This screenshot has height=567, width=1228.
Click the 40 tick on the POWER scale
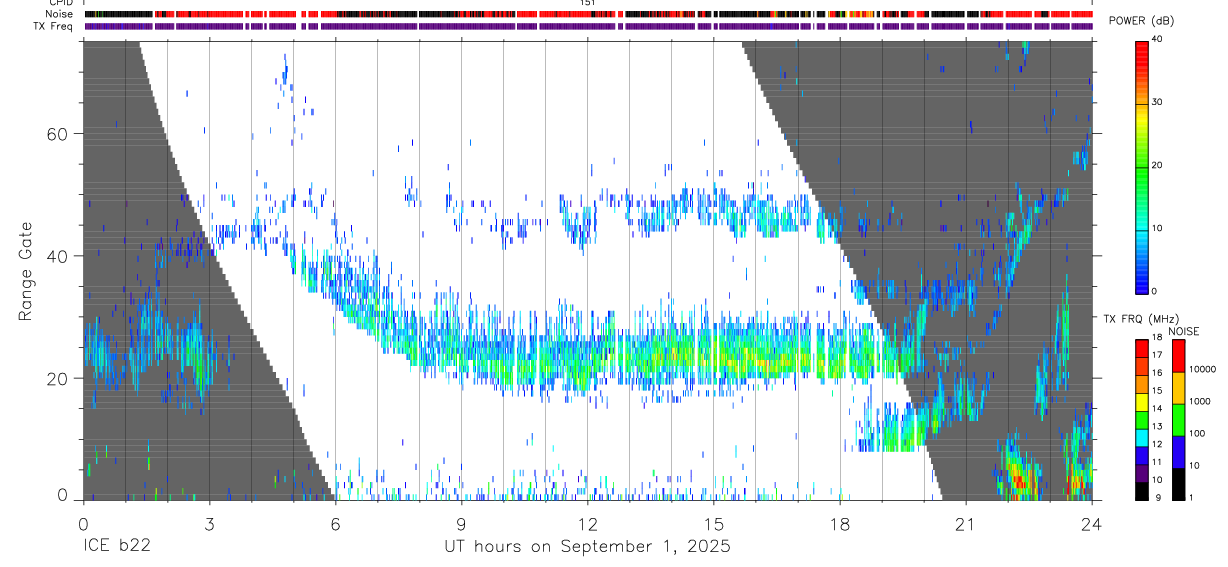1157,39
